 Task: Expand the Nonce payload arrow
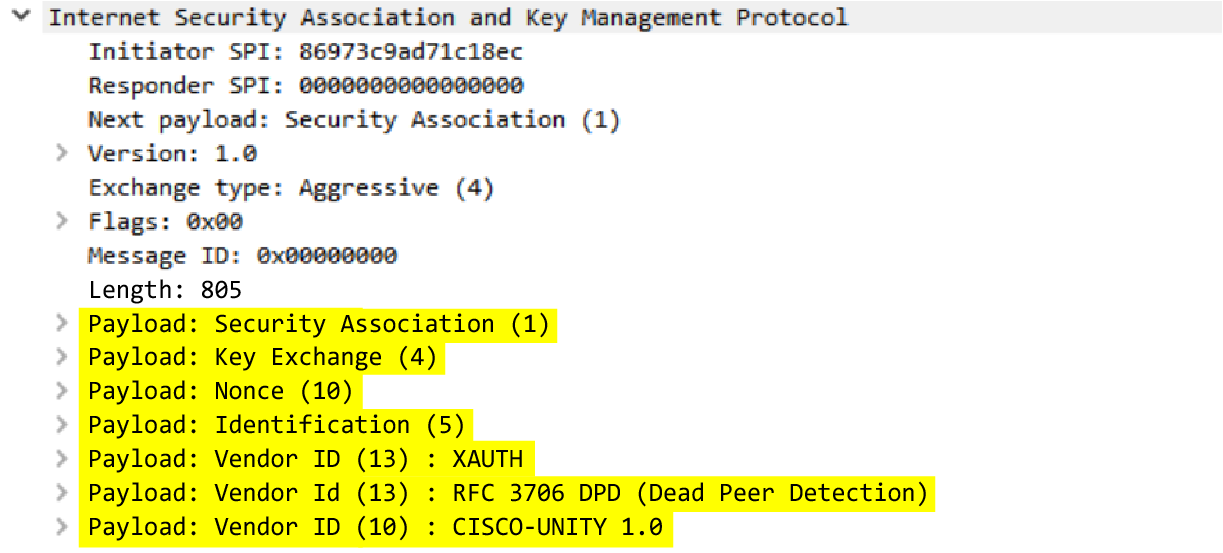(x=62, y=391)
